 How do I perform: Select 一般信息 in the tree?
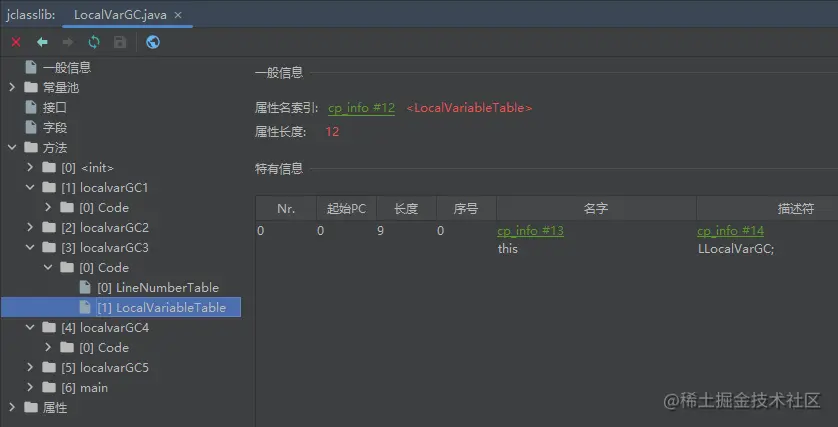[67, 67]
